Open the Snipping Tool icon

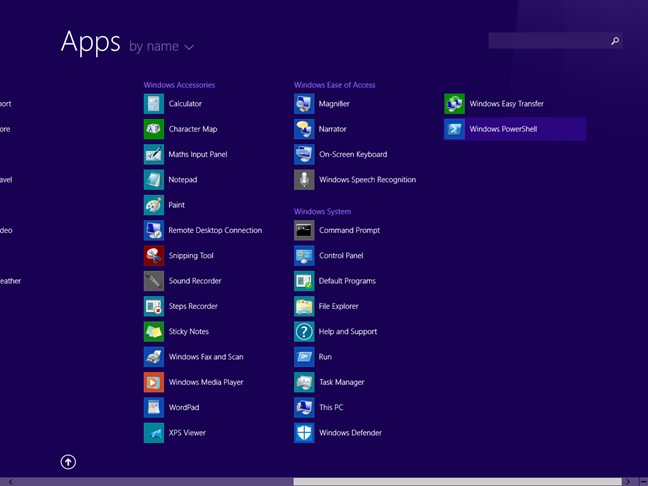[153, 256]
